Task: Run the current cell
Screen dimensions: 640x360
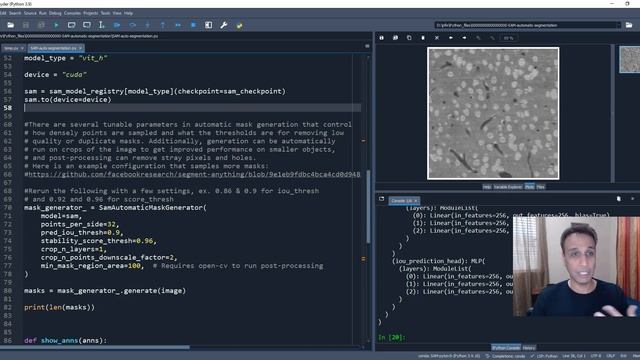Action: [x=71, y=25]
